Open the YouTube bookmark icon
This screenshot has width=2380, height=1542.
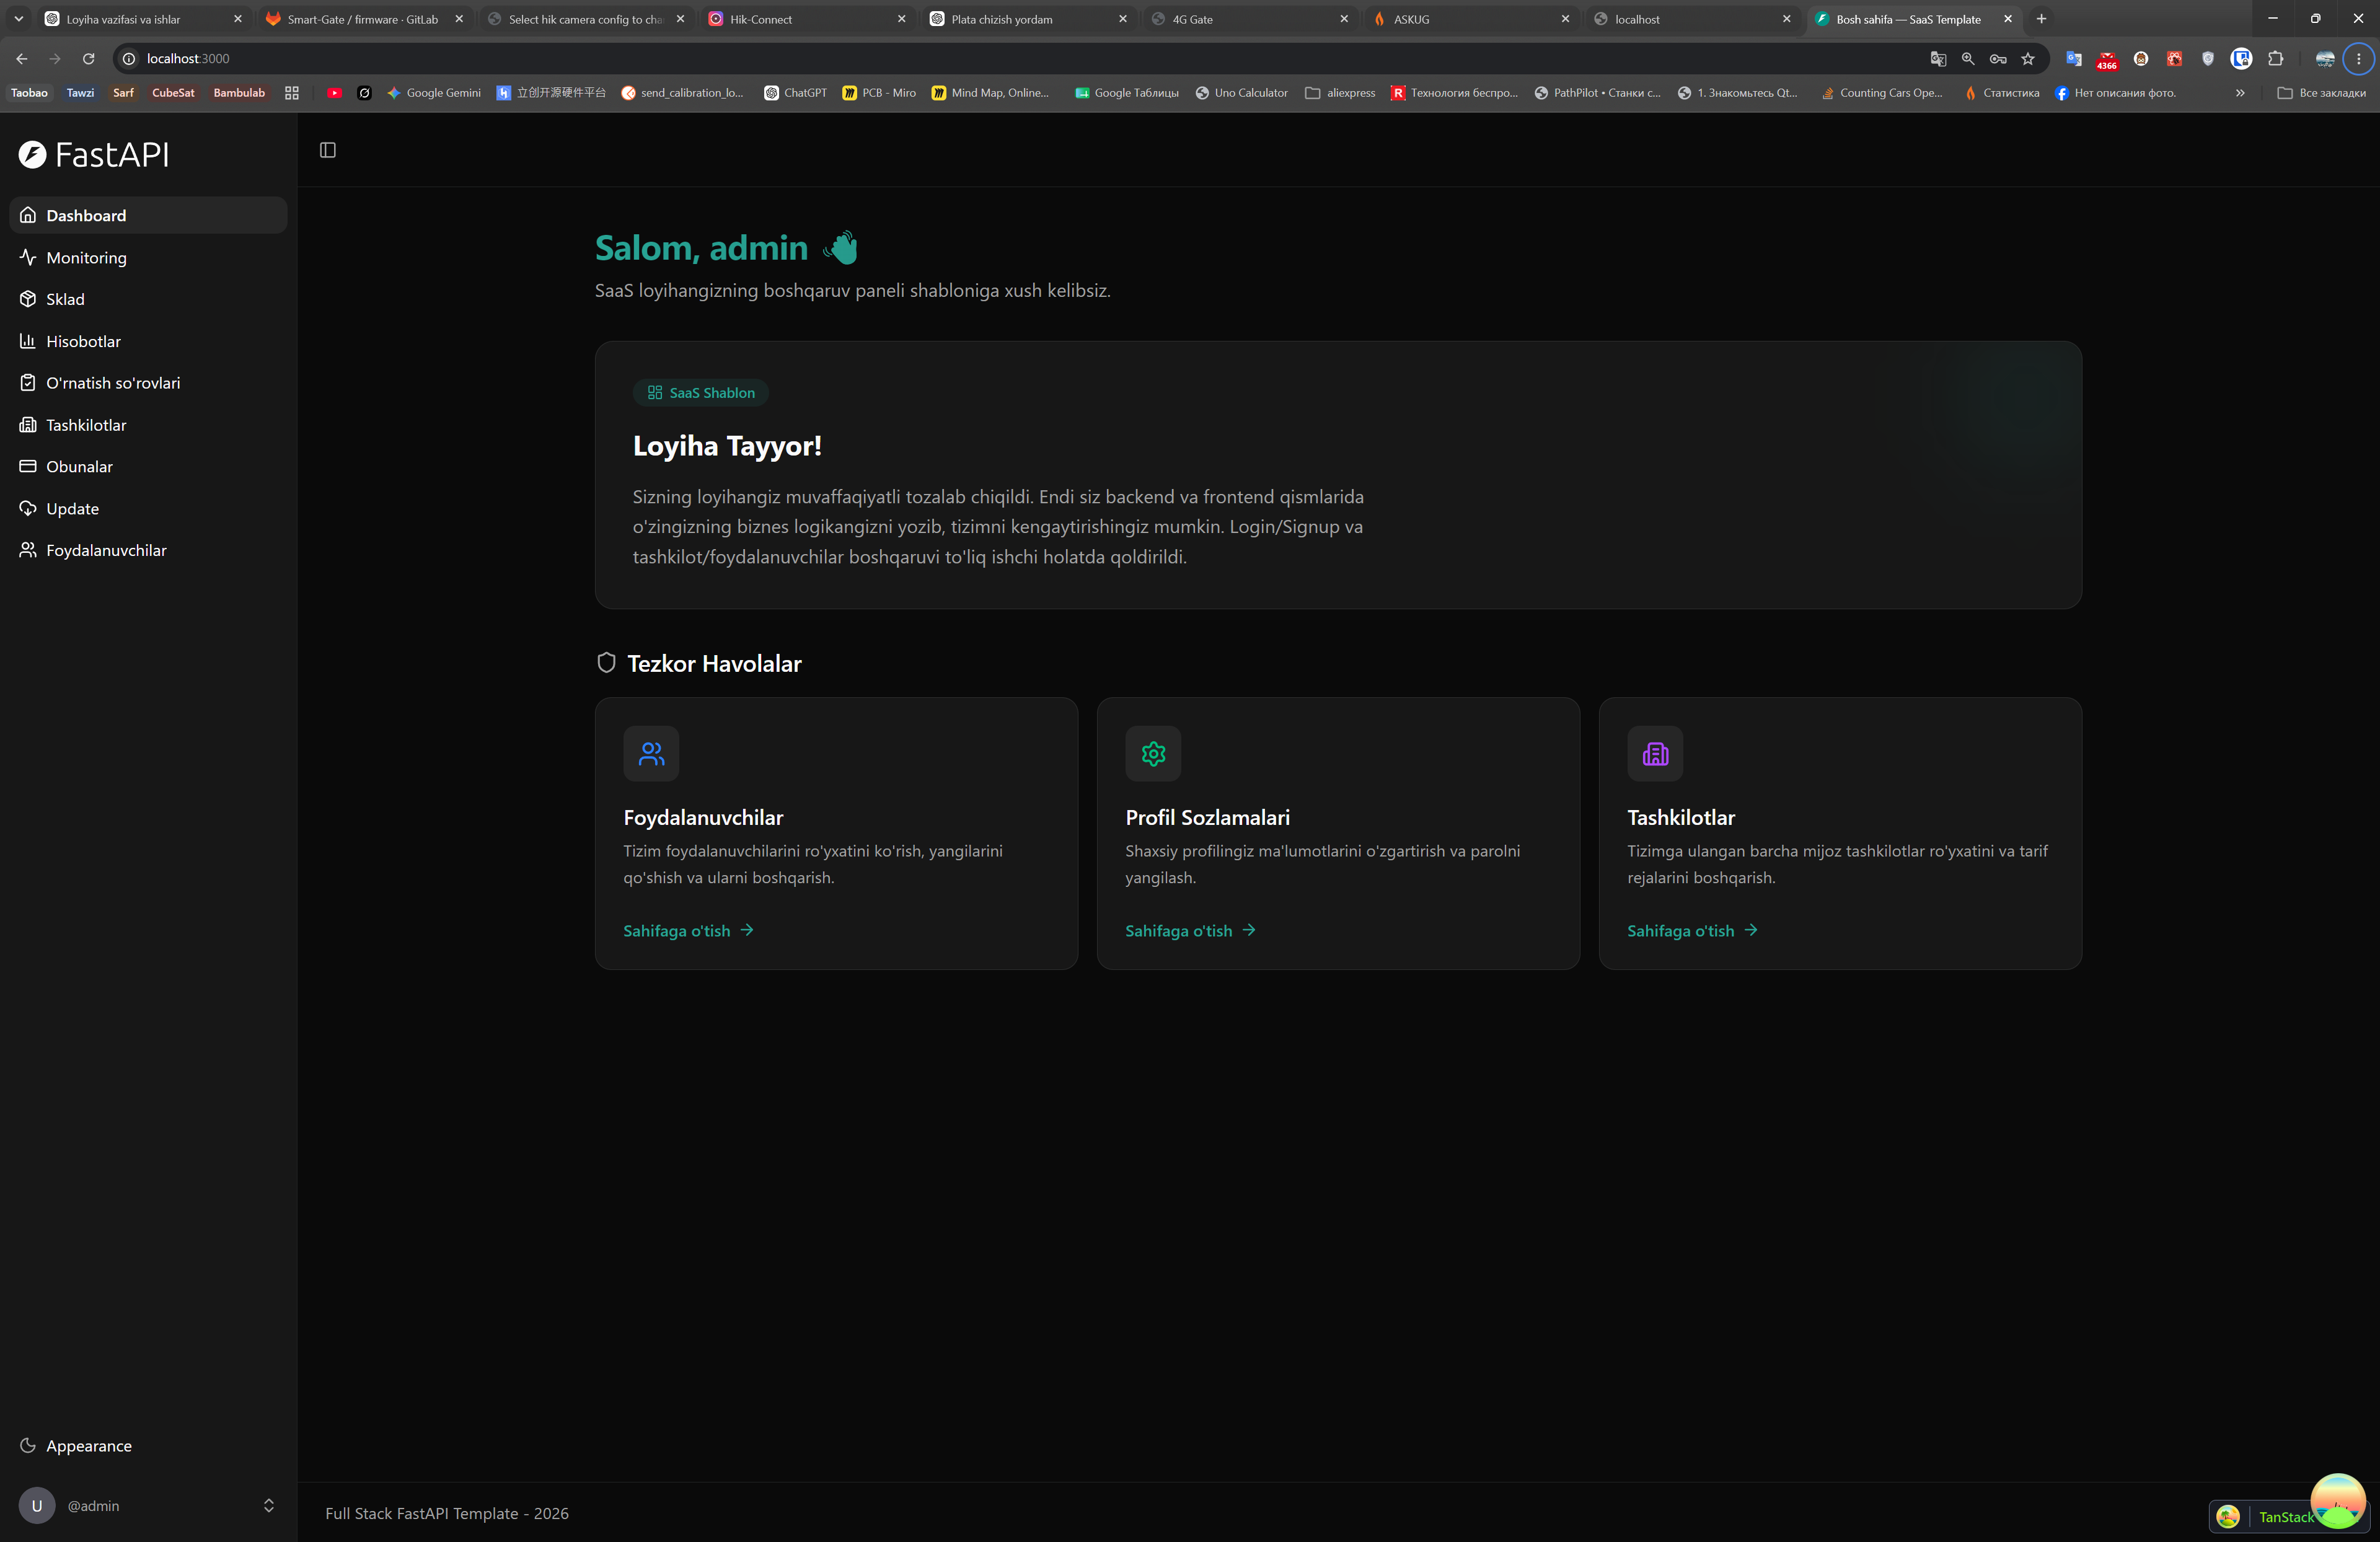(335, 93)
